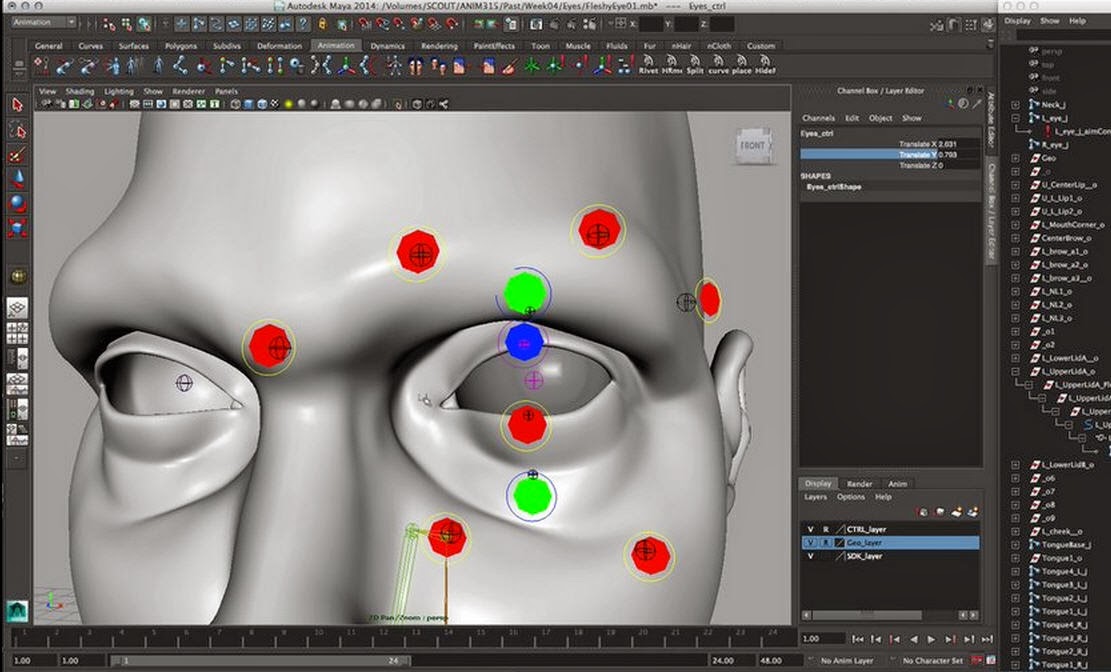Click the Paint Skin Weights brush icon
This screenshot has width=1111, height=672.
(509, 66)
